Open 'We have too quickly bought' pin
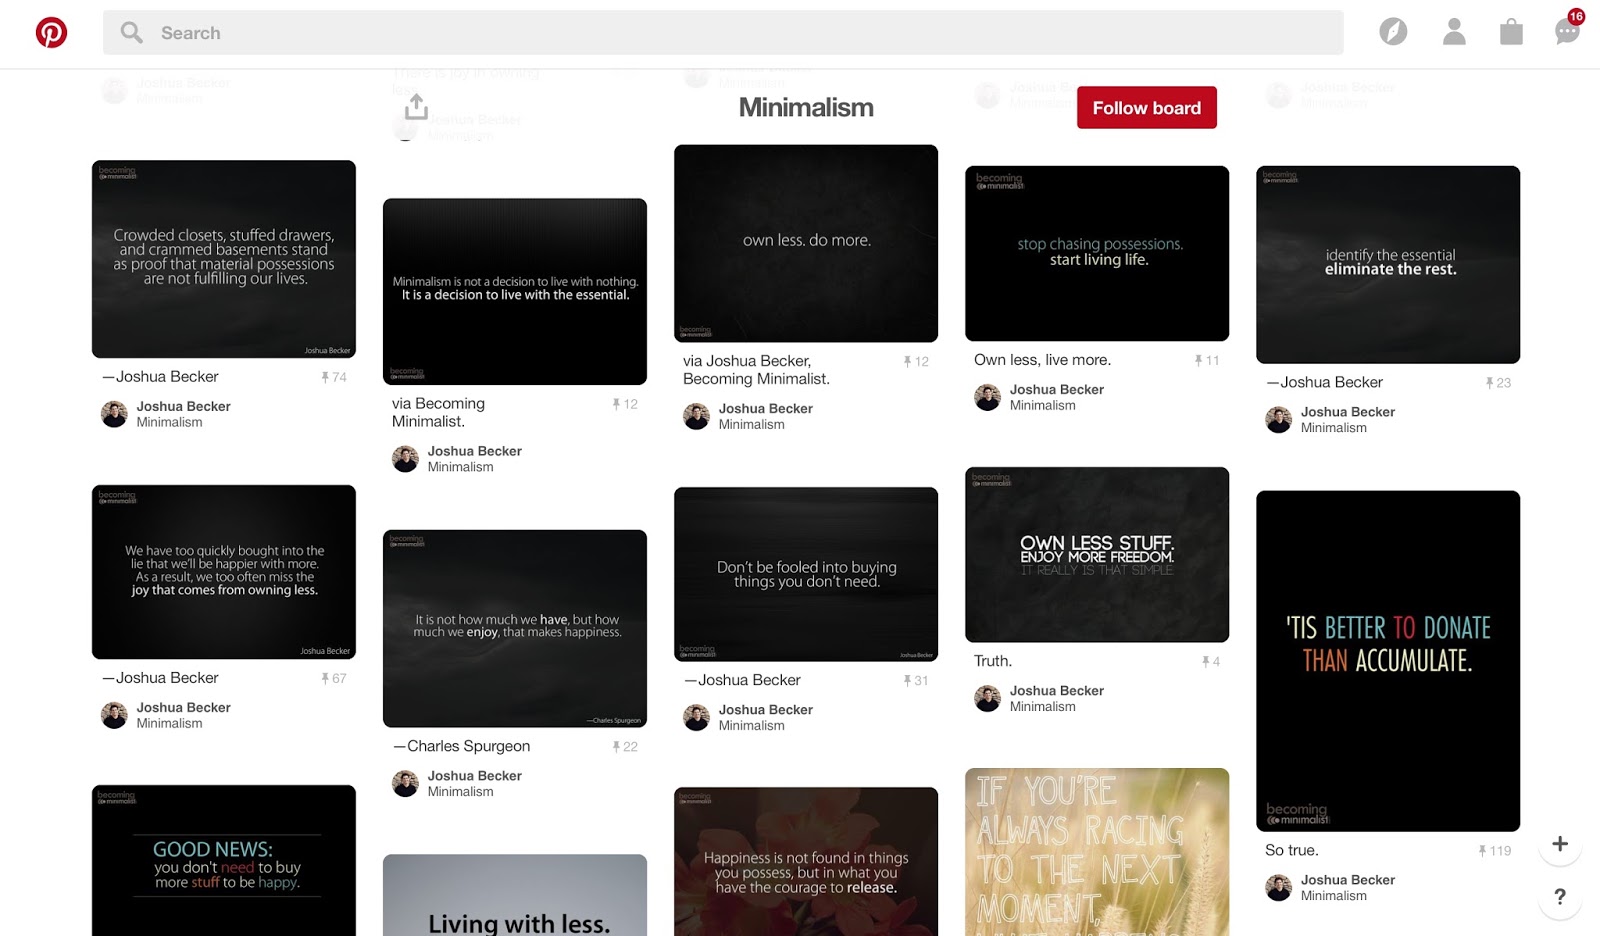 [224, 572]
